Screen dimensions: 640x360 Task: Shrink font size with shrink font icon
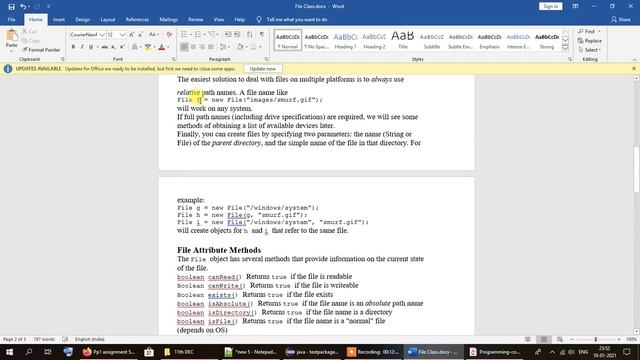[140, 35]
